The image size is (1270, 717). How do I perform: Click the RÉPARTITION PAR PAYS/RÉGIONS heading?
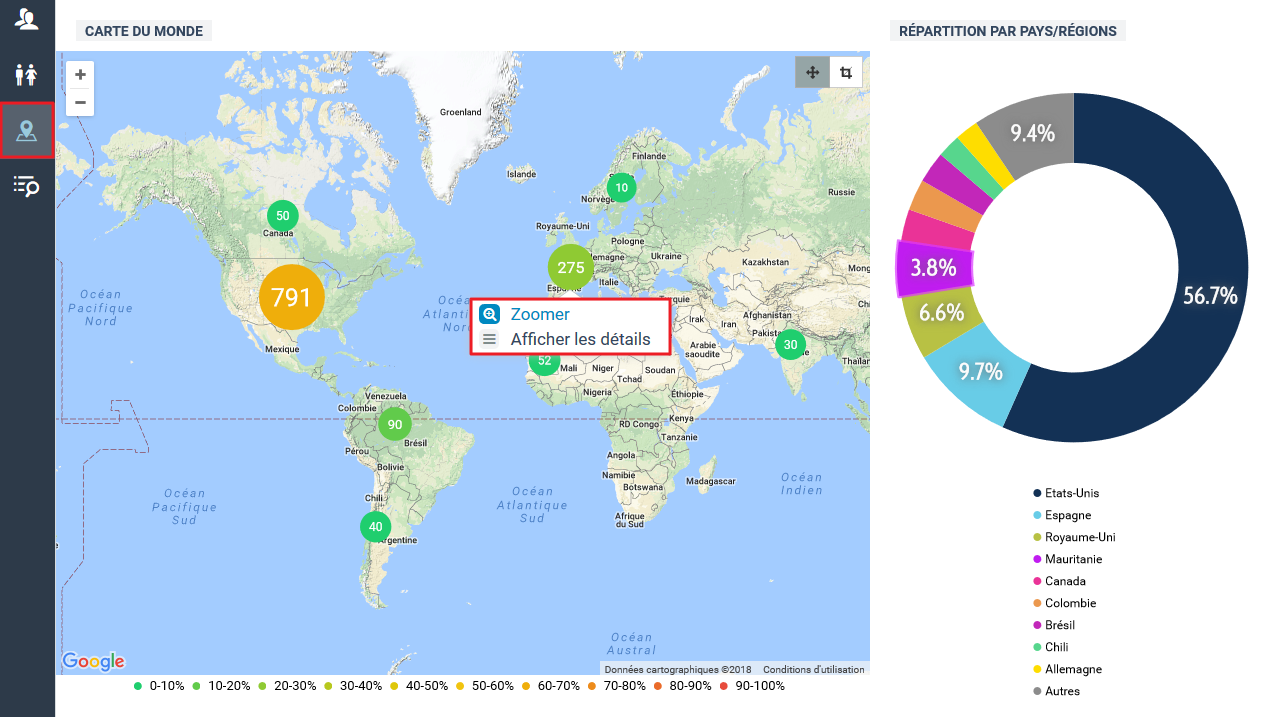point(1008,31)
